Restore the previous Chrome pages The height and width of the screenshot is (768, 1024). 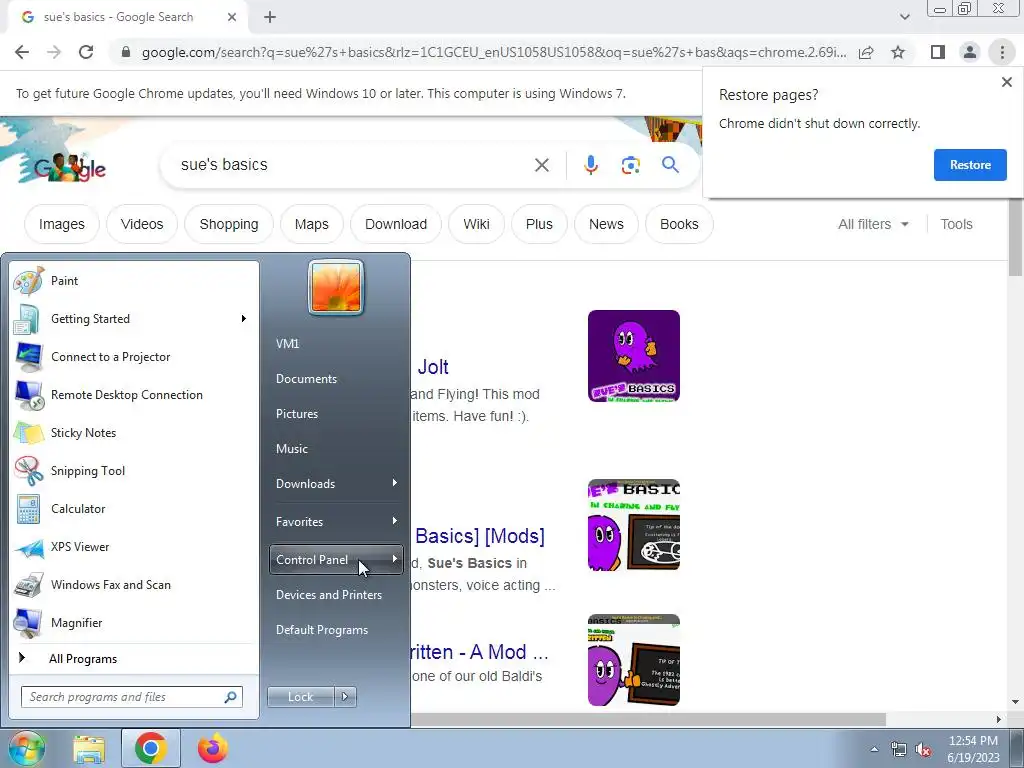[x=970, y=165]
